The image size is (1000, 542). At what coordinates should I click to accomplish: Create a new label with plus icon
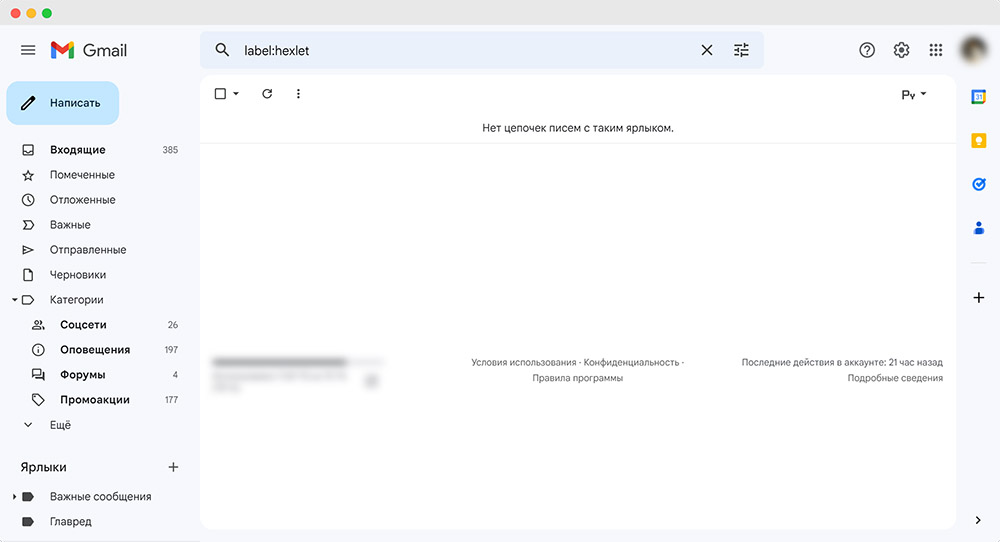173,467
